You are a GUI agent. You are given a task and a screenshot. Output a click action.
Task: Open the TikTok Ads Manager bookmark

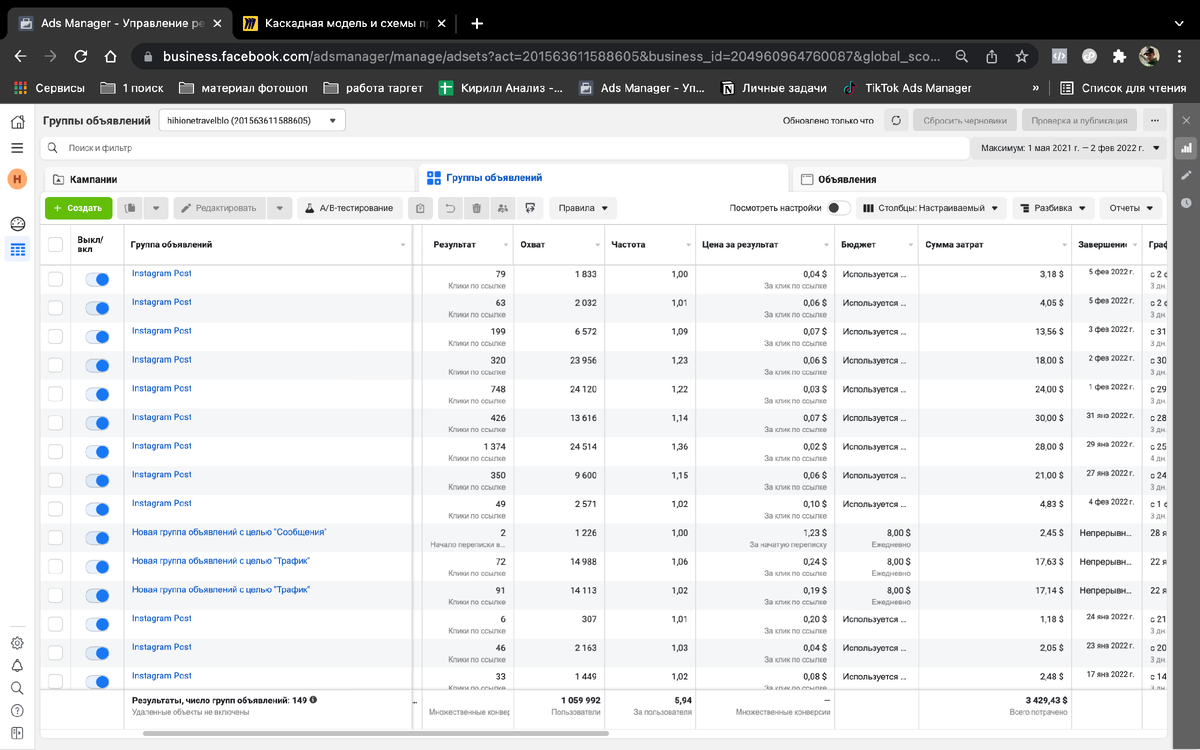coord(906,88)
